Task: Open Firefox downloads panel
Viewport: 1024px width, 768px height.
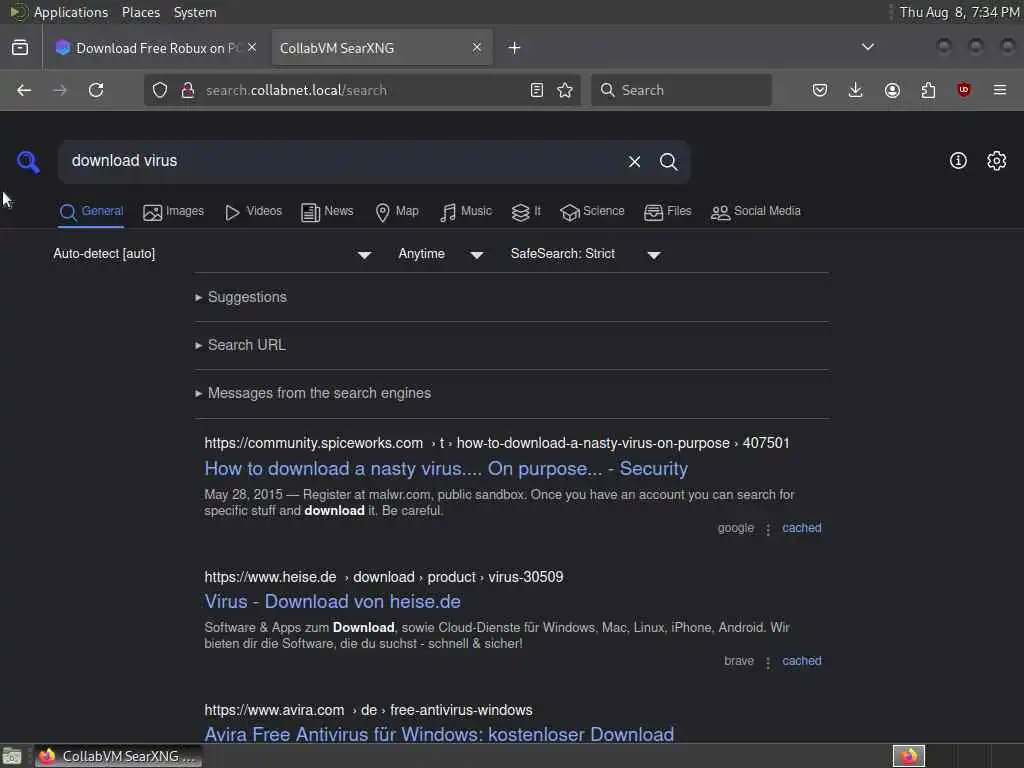Action: [856, 90]
